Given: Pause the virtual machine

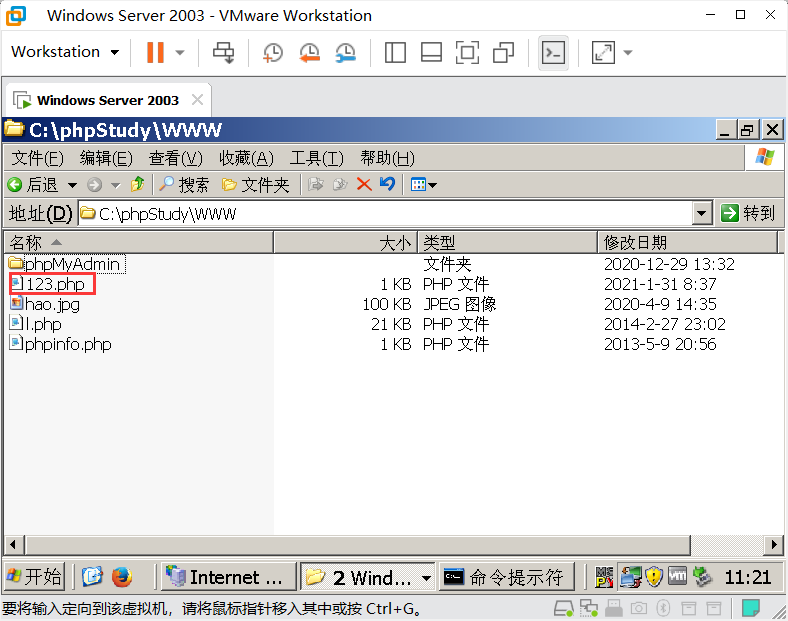Looking at the screenshot, I should coord(155,52).
